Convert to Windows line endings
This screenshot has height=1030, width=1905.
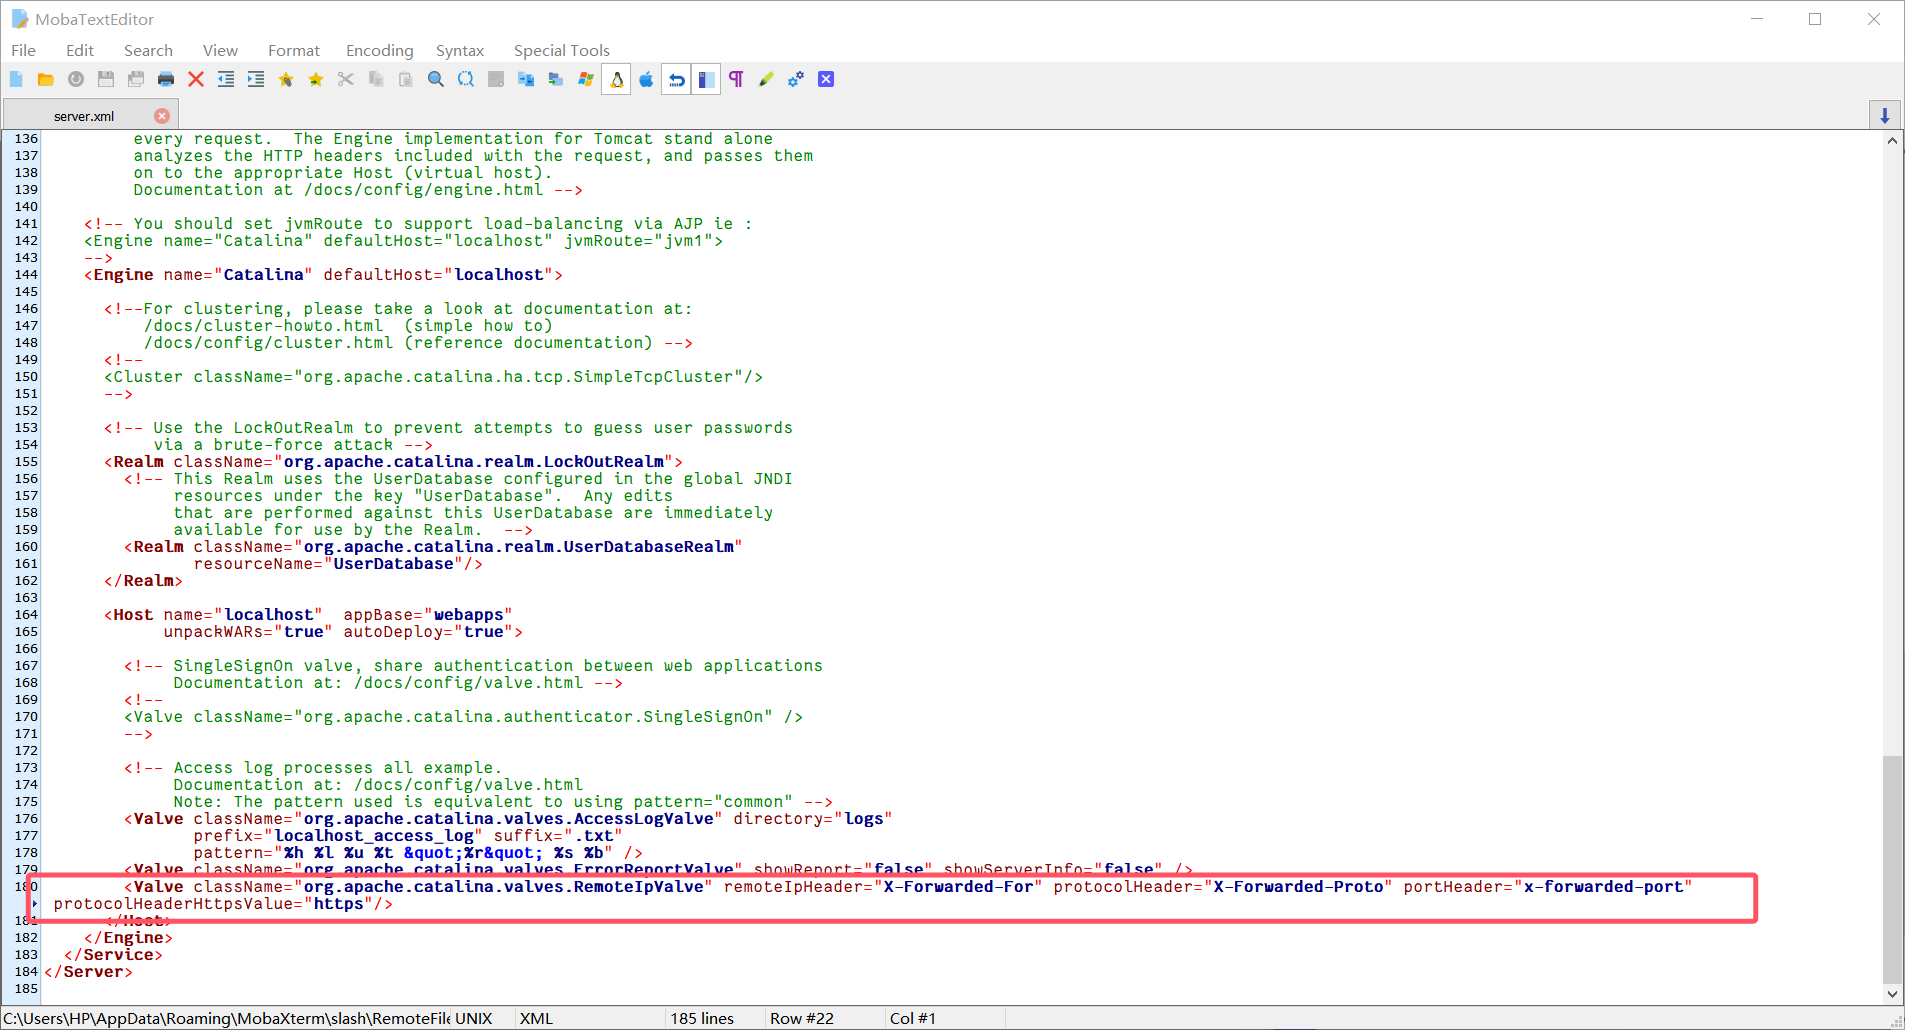(x=586, y=79)
